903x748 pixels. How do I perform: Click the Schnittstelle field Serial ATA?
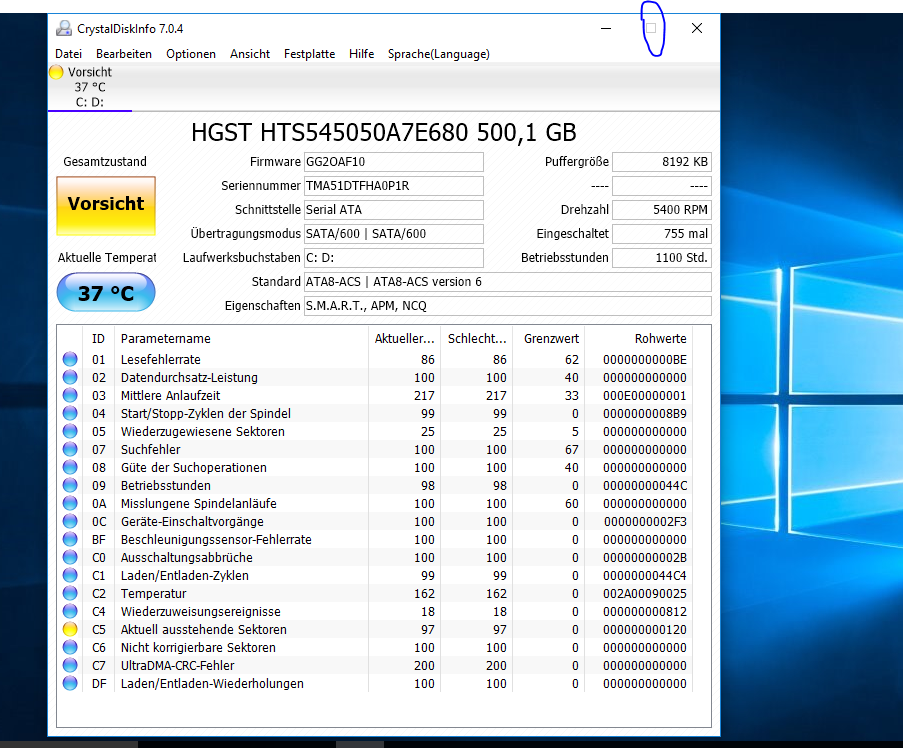click(394, 210)
